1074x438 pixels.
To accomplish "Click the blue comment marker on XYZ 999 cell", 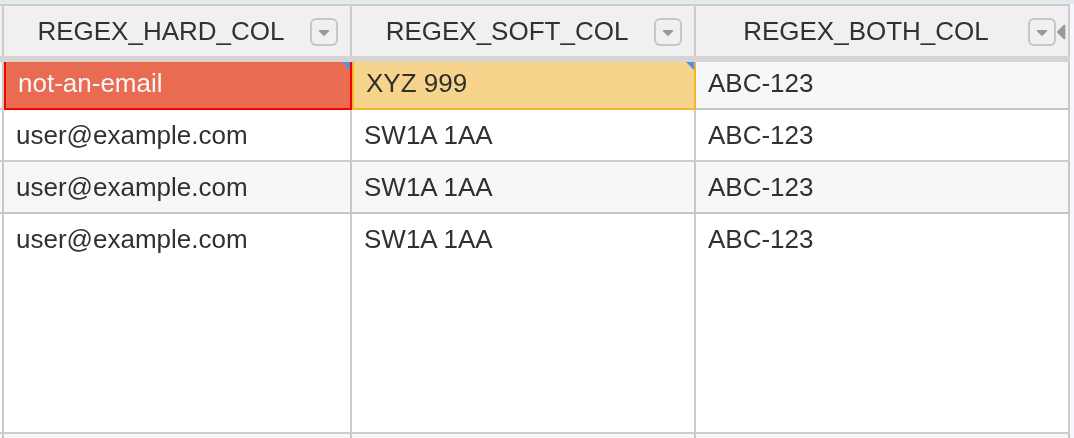I will (x=691, y=65).
